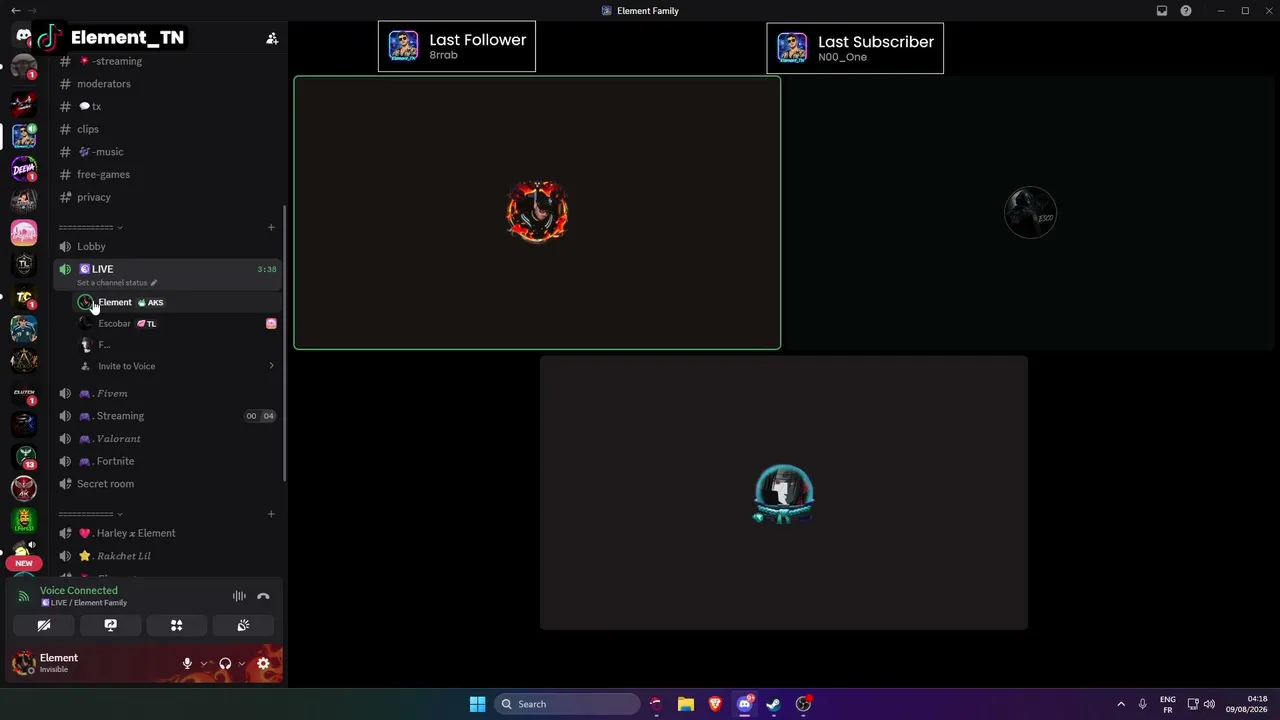Disconnect from voice with the hang-up icon
The image size is (1280, 720).
(x=263, y=596)
